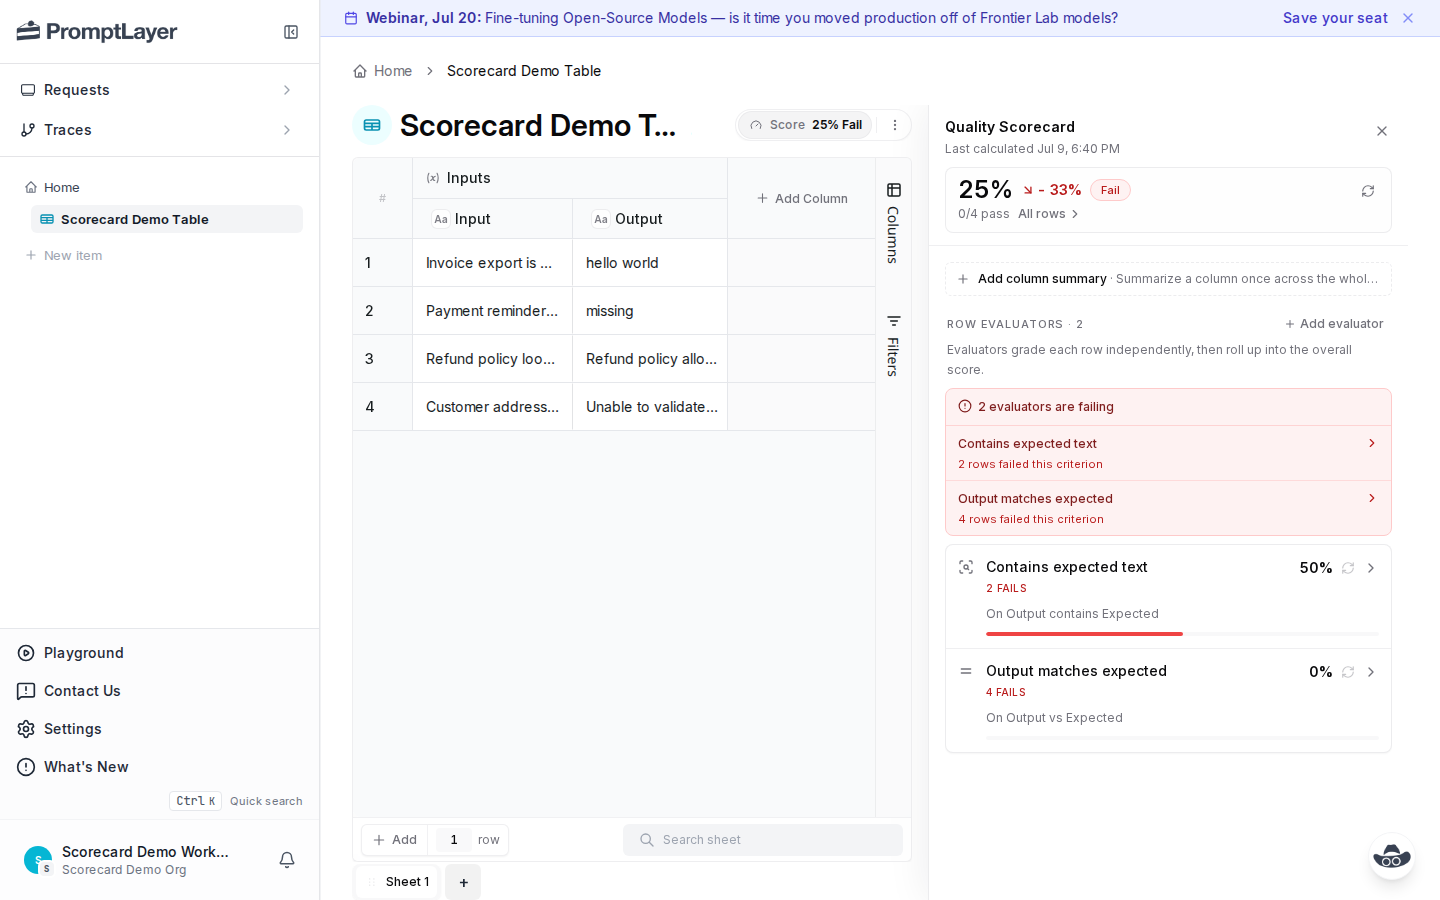Expand the Requests chevron
This screenshot has height=900, width=1440.
[287, 90]
